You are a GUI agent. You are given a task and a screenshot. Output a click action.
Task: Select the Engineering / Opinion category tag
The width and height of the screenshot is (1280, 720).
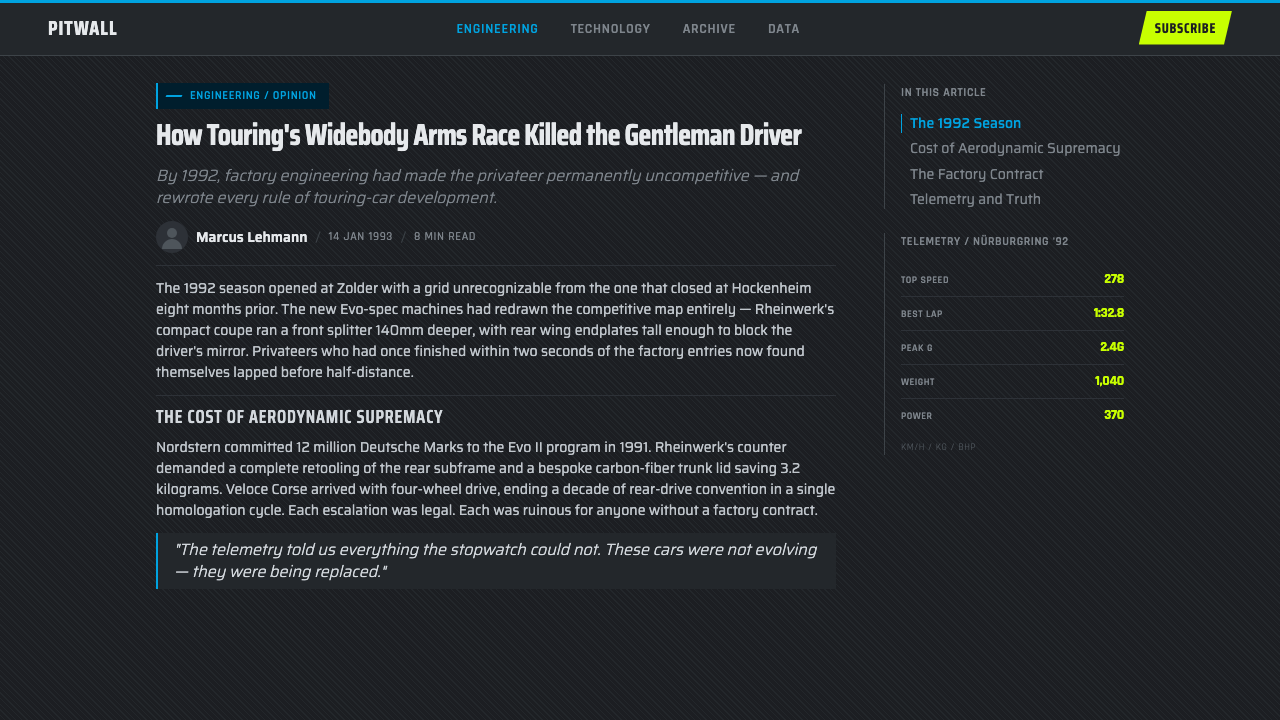pos(243,96)
